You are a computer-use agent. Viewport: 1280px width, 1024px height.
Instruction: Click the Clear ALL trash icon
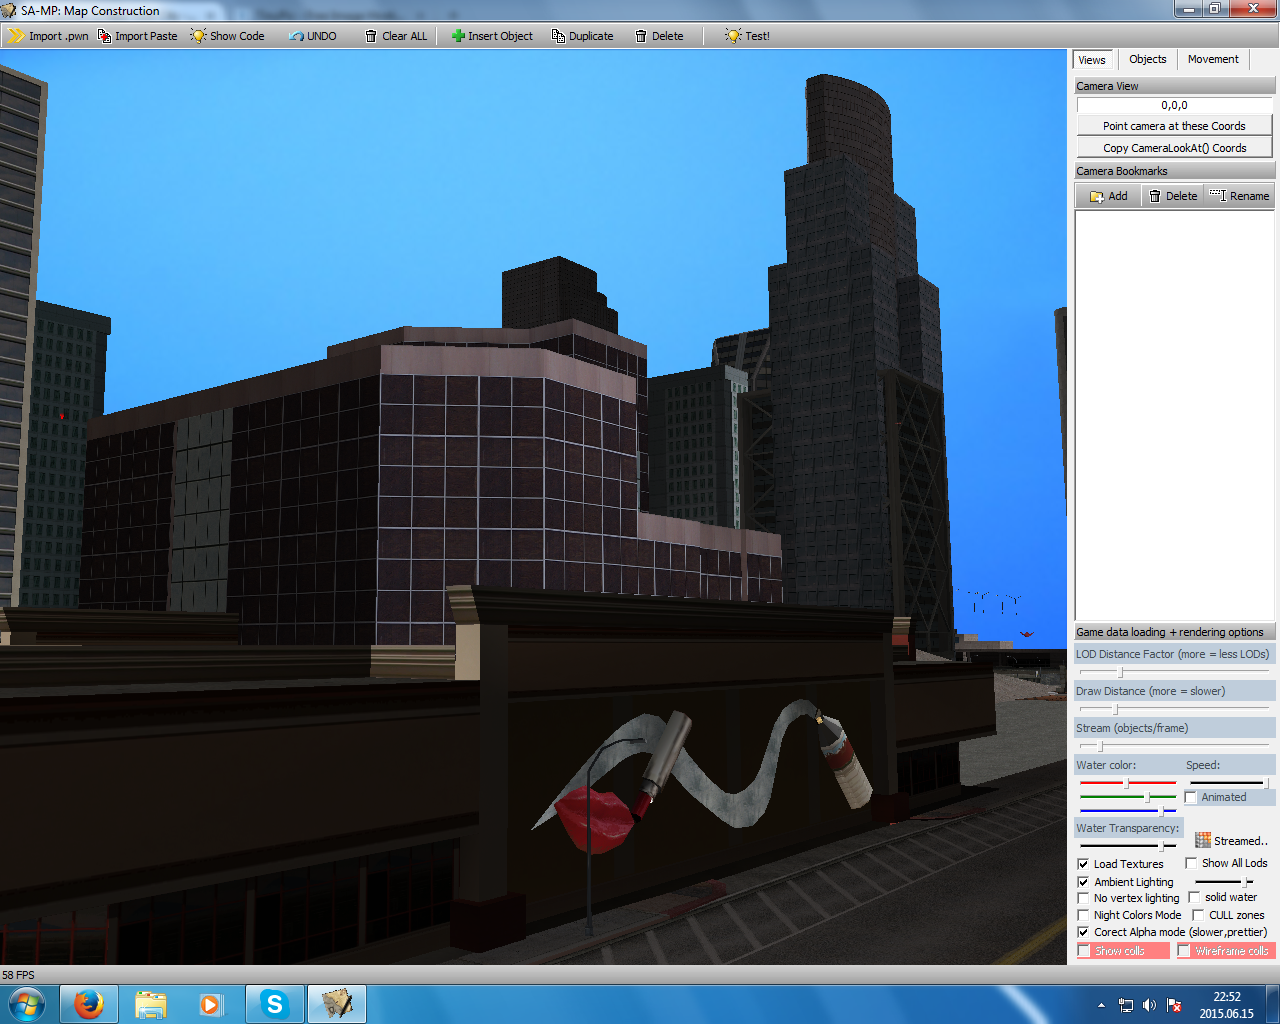pyautogui.click(x=371, y=36)
